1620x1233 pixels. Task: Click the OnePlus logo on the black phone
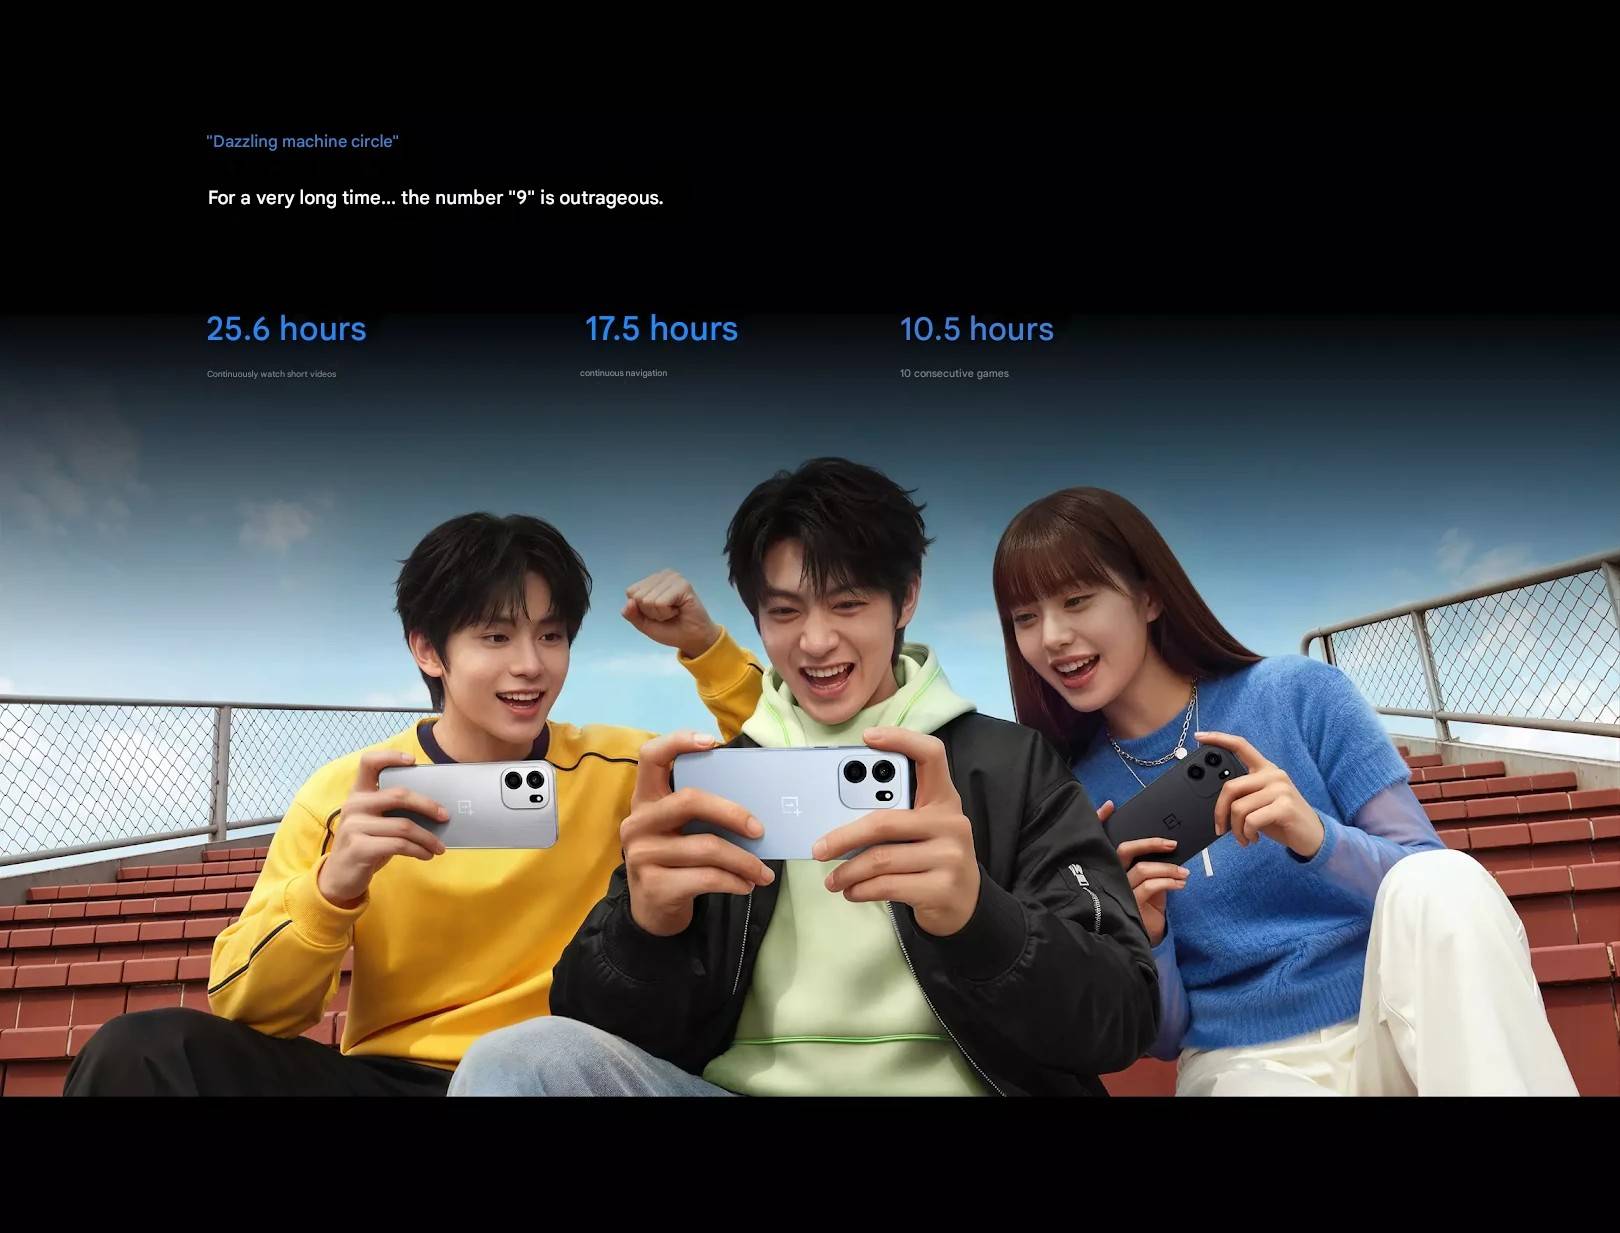(x=1170, y=822)
